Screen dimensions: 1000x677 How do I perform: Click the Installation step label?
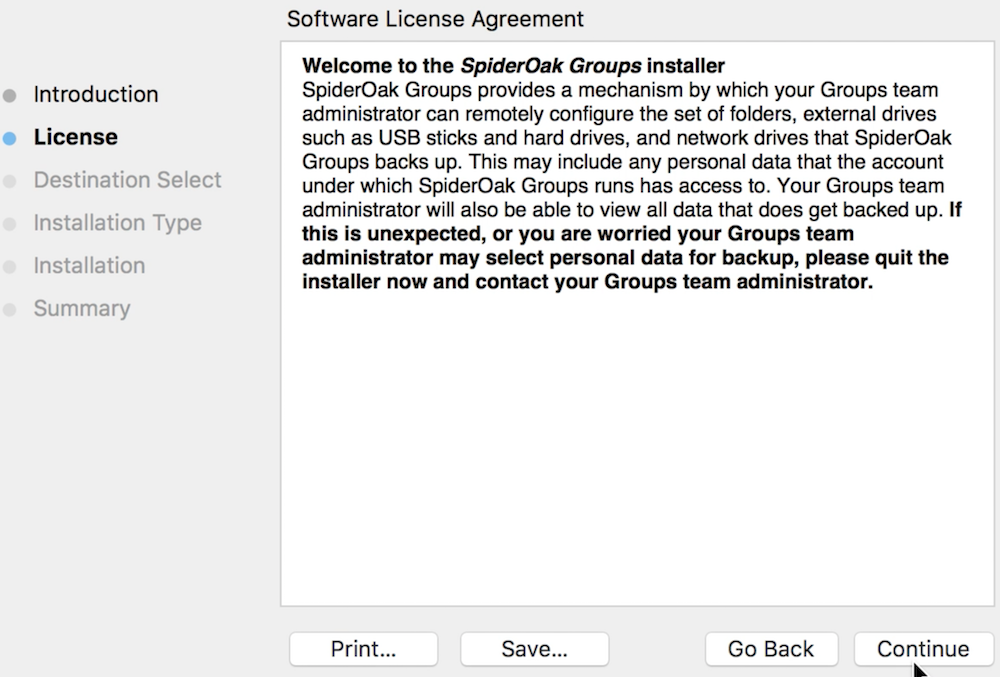pos(89,265)
